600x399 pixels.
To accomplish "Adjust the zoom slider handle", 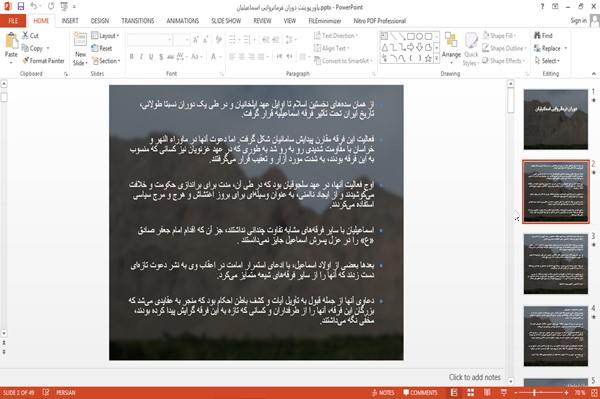I will (535, 393).
